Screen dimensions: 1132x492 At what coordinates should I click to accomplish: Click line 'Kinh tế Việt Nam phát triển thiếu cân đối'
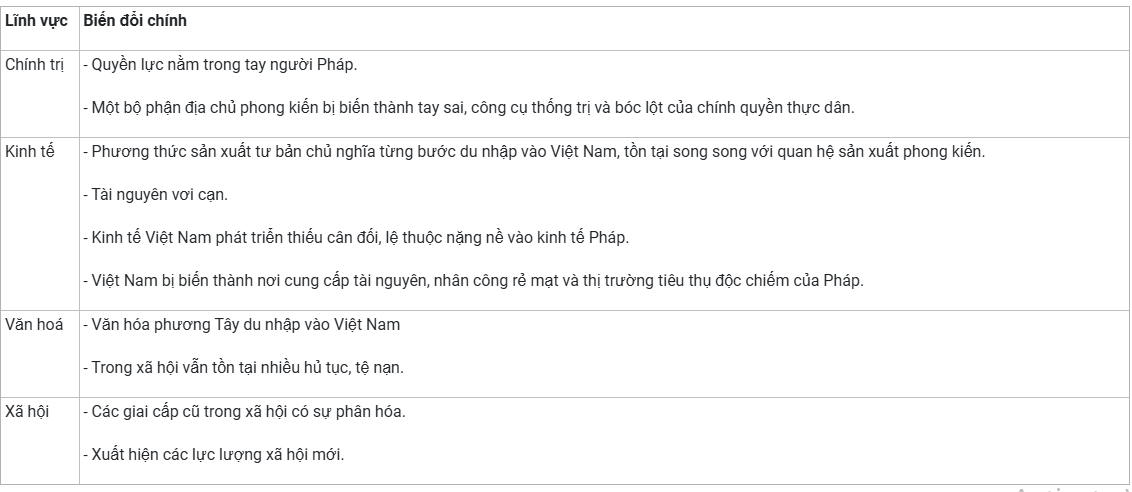click(x=356, y=238)
